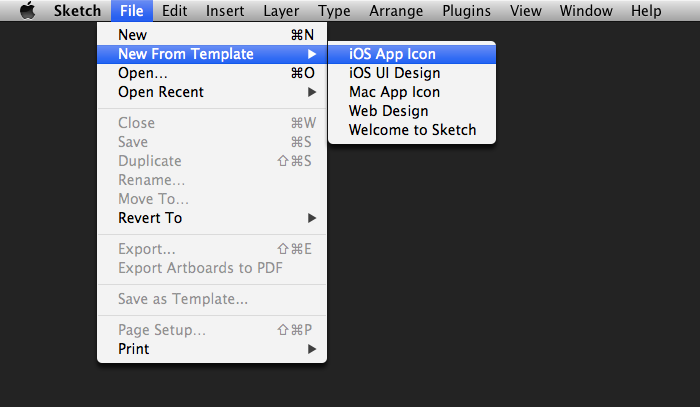Click Export Artboards to PDF item

(212, 268)
